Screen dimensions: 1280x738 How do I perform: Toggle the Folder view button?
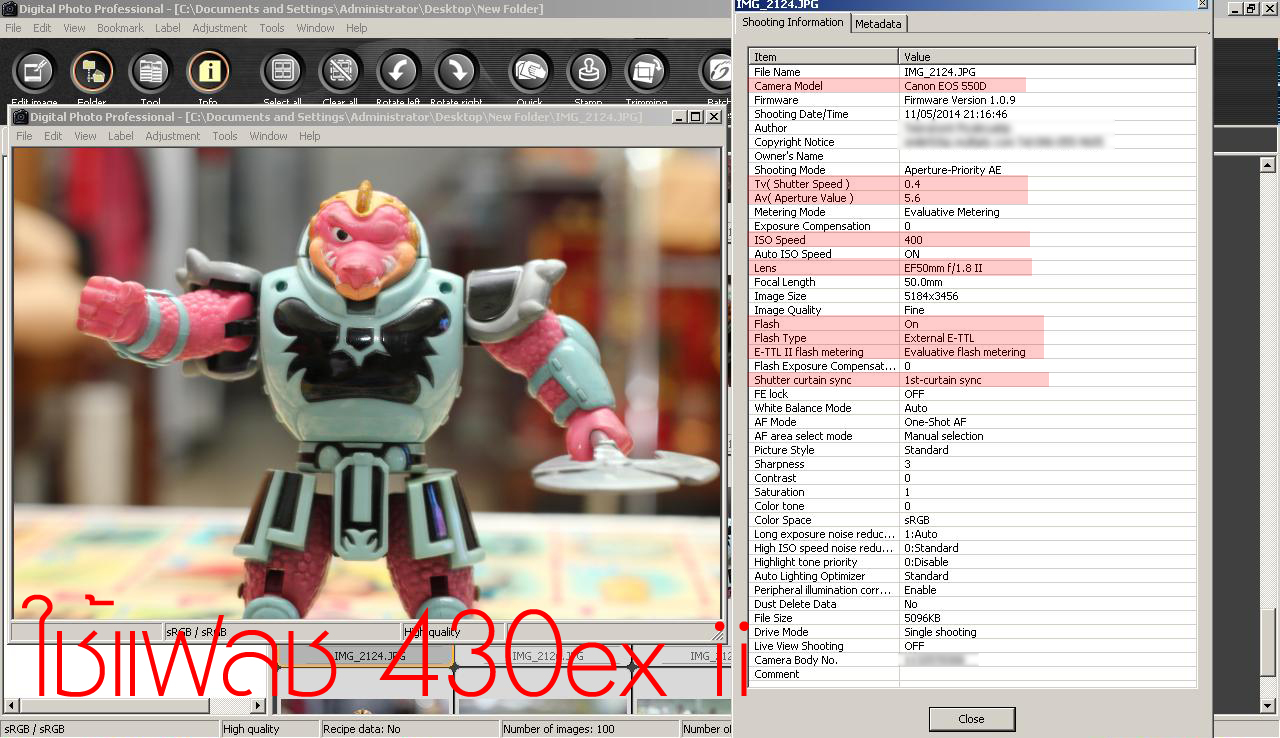[92, 72]
